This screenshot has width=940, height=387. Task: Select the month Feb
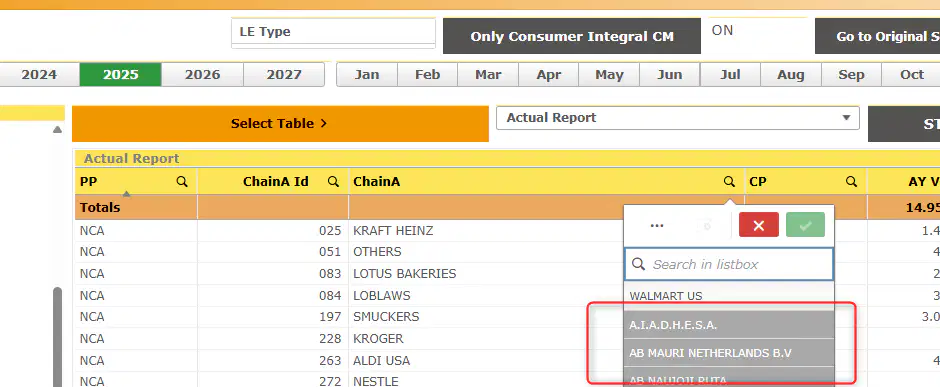427,74
